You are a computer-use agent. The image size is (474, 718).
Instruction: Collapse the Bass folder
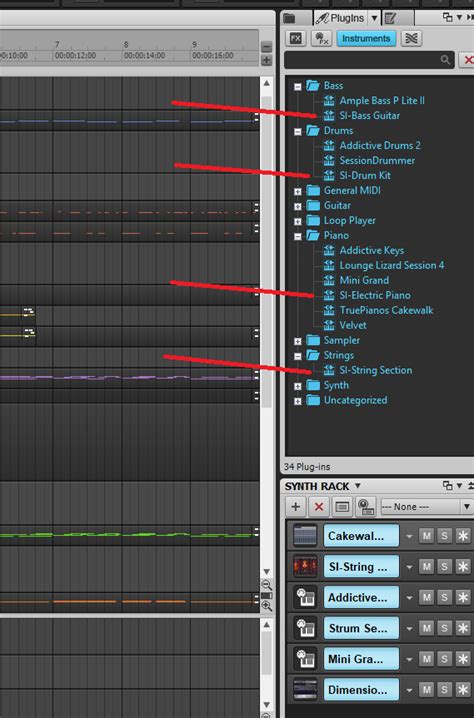coord(298,86)
